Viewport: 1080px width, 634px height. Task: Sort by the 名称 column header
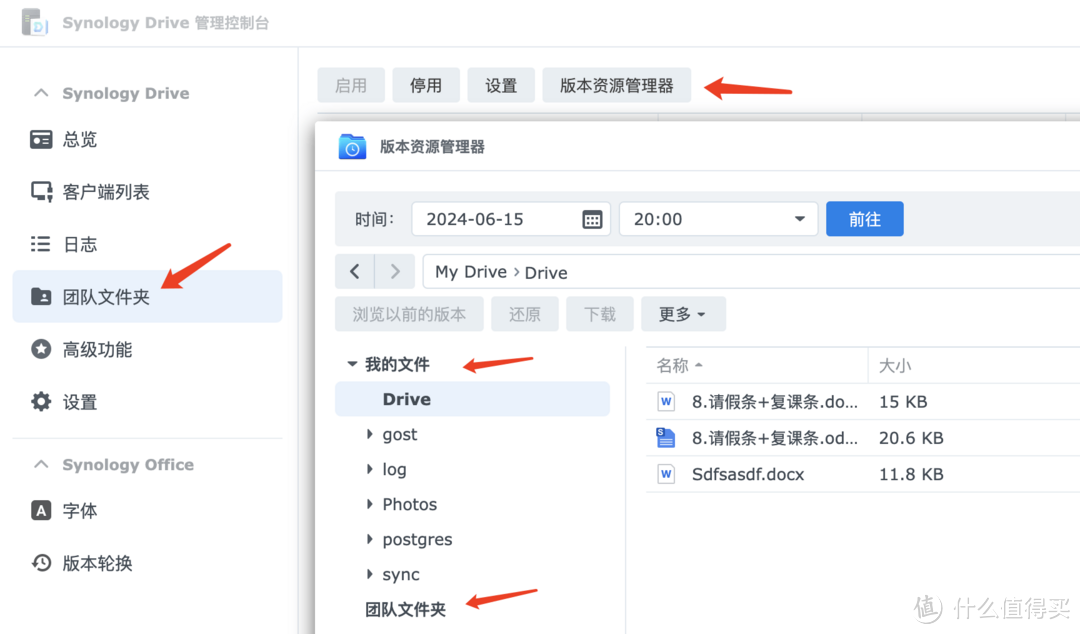pos(756,365)
